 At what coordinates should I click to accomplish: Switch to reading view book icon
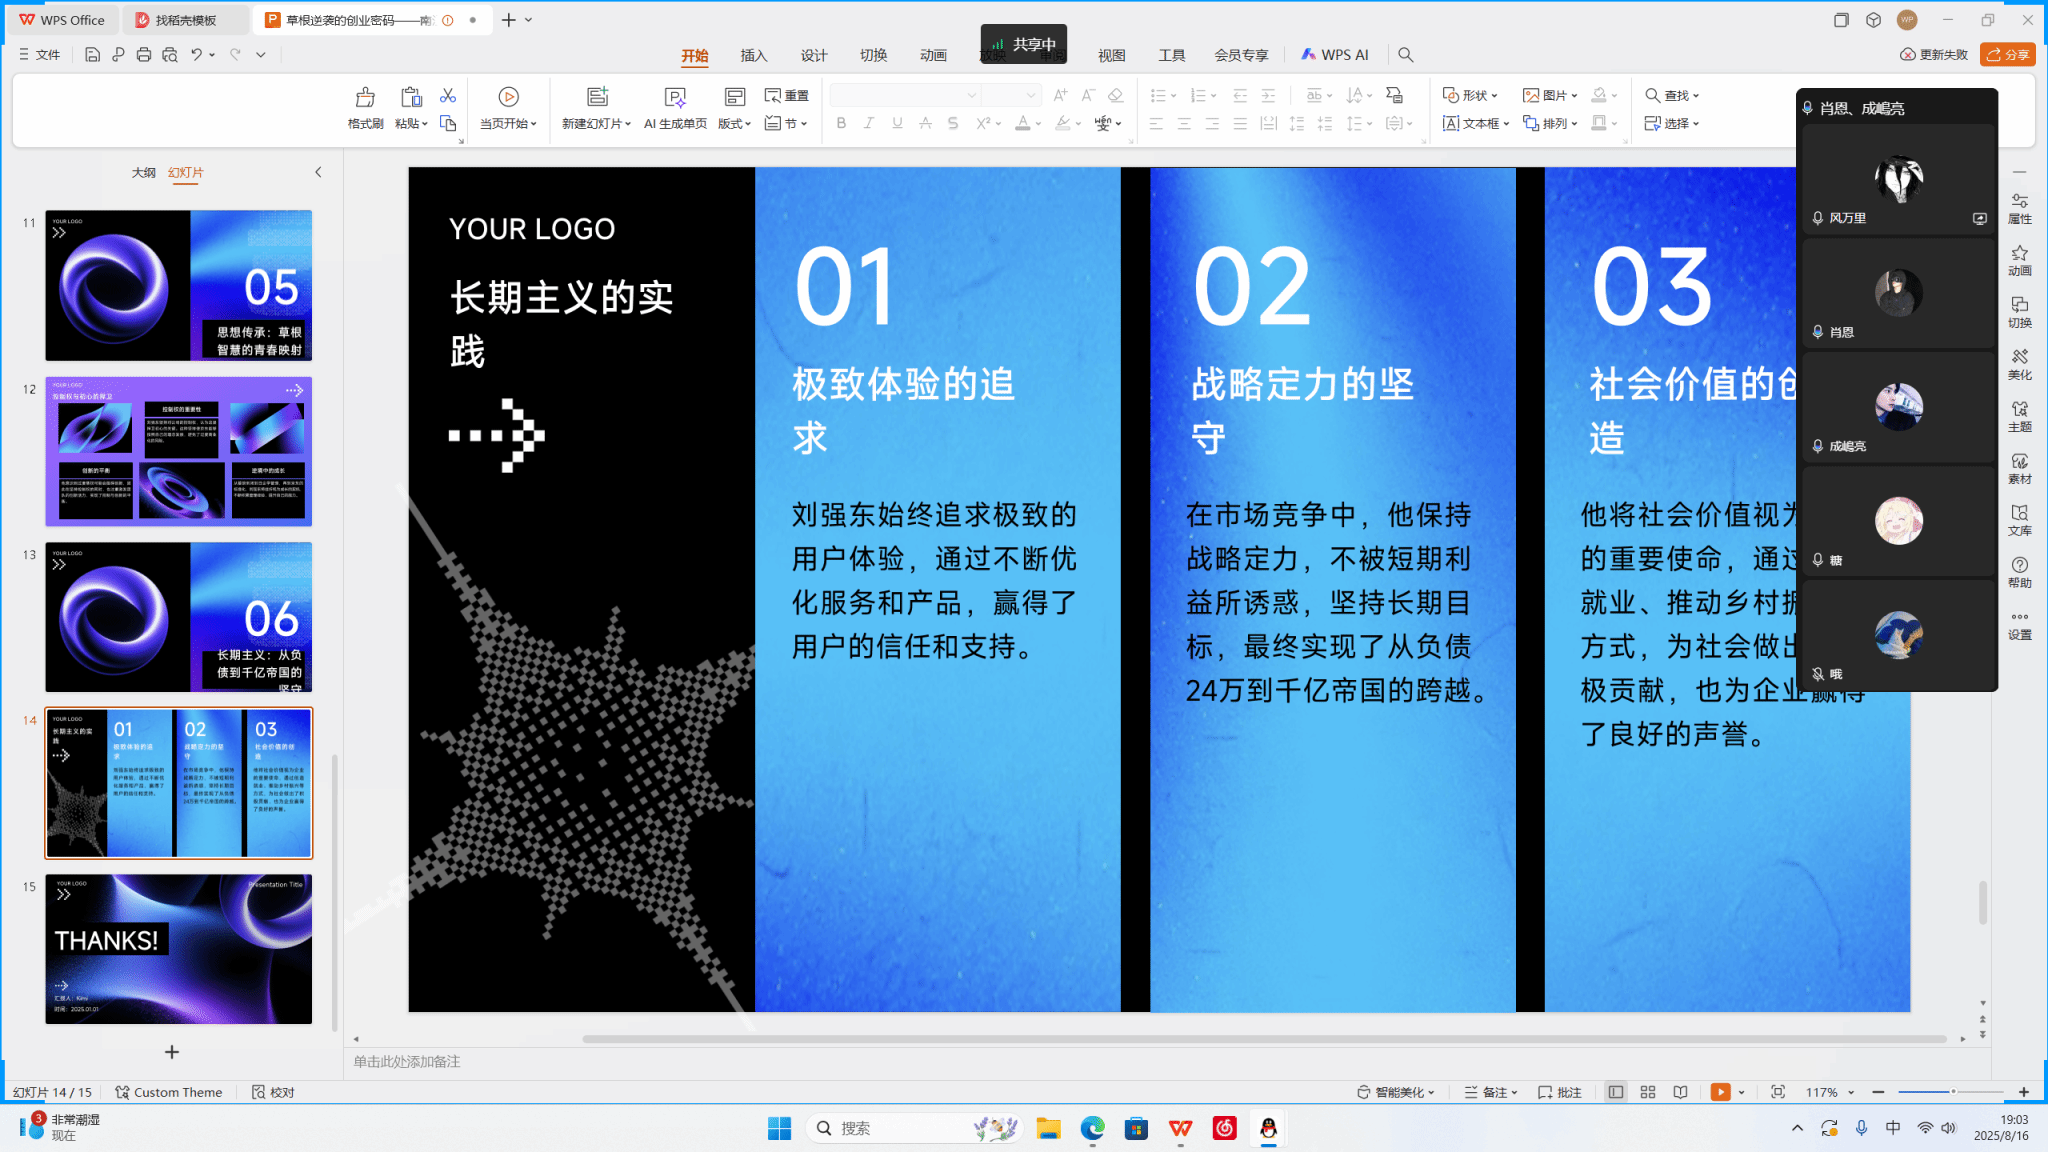point(1680,1092)
